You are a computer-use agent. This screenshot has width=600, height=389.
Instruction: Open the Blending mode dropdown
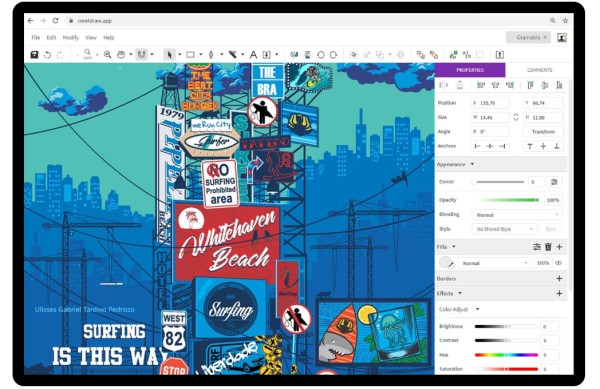(517, 215)
